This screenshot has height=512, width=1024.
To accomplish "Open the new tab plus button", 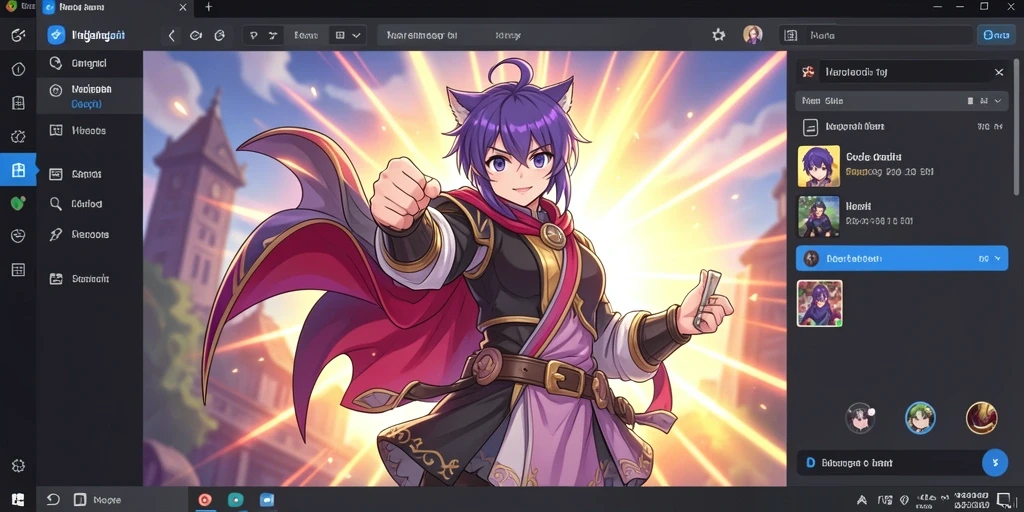I will (x=208, y=7).
